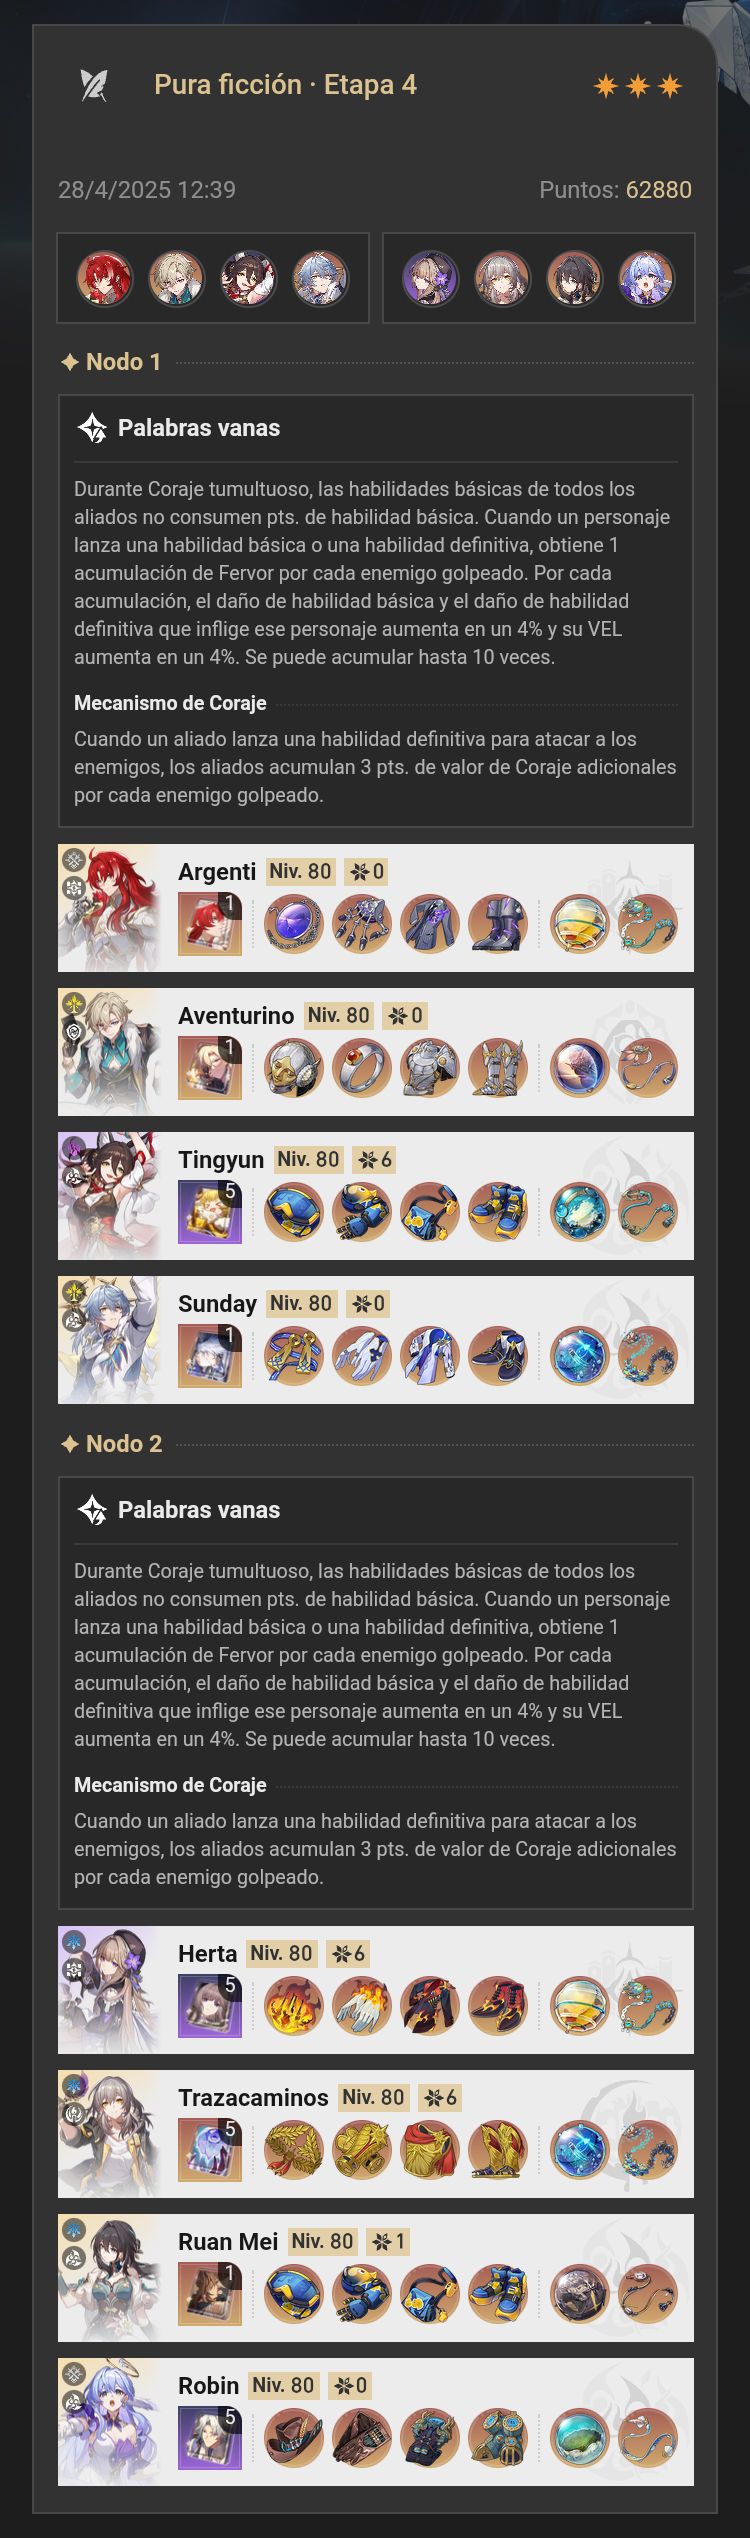Click the Pura ficción feather icon
Screen dimensions: 750x2538
(x=93, y=86)
